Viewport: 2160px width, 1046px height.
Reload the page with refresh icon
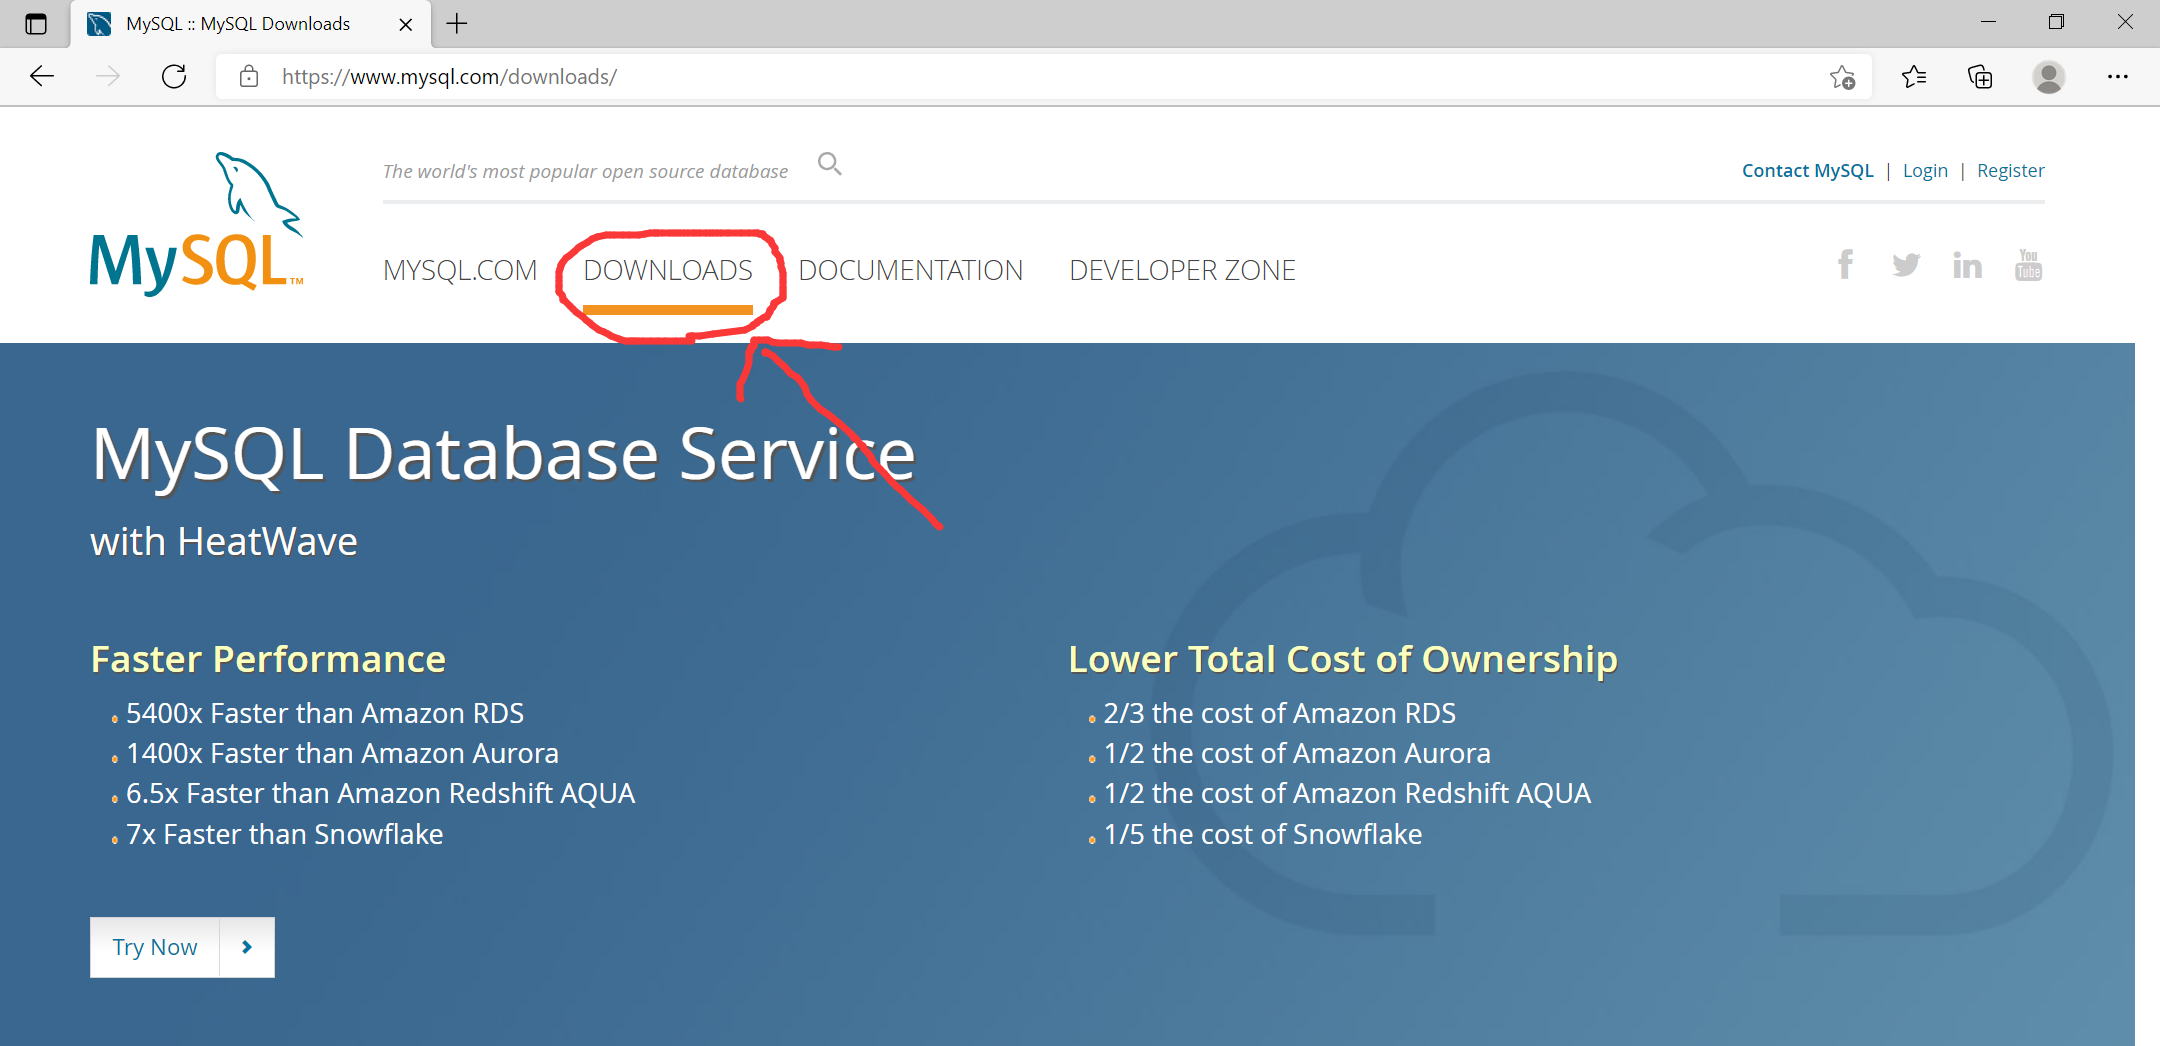174,76
